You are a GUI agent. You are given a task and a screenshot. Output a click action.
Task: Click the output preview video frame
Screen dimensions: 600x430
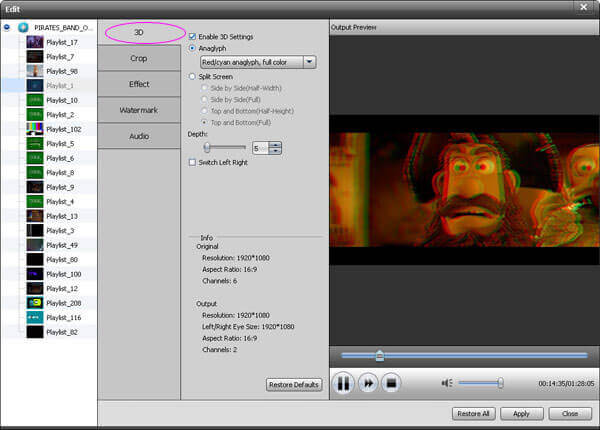(464, 190)
